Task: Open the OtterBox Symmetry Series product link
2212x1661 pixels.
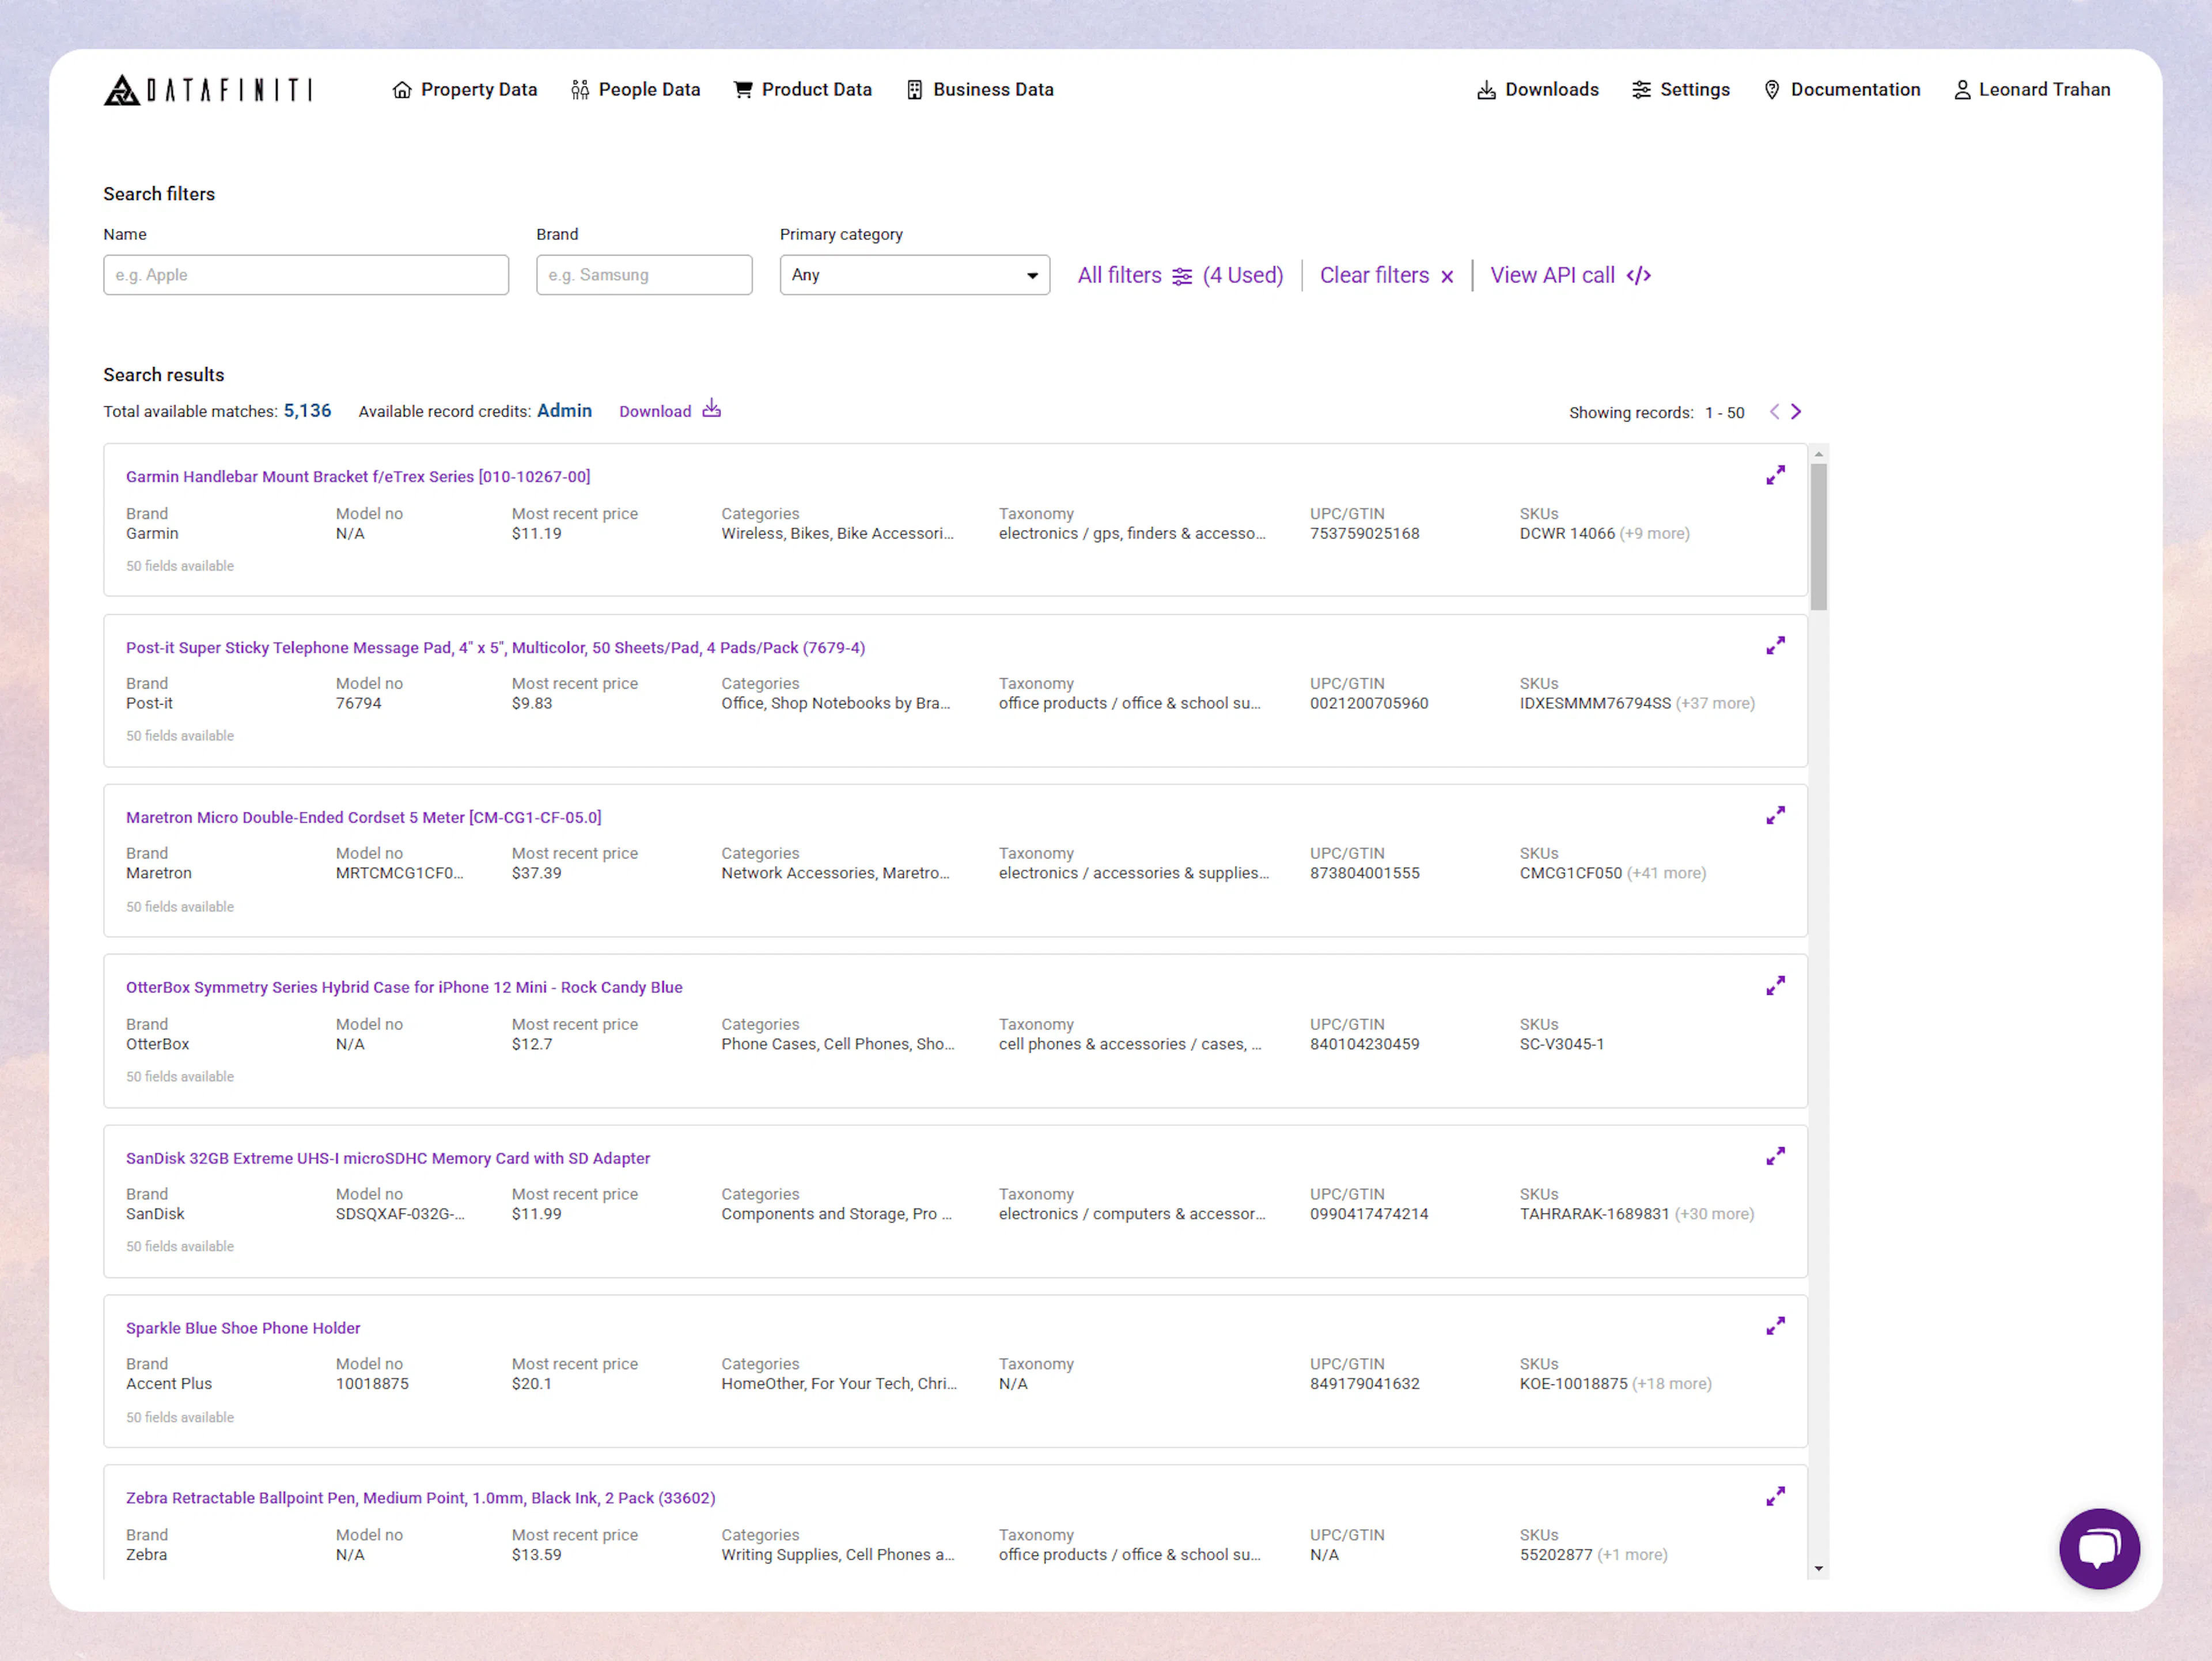Action: [x=404, y=987]
